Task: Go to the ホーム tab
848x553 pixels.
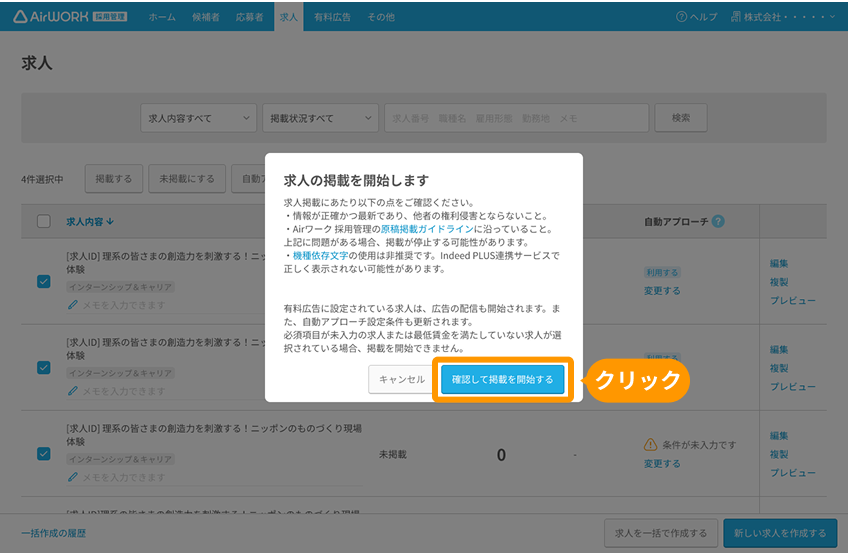Action: [162, 17]
